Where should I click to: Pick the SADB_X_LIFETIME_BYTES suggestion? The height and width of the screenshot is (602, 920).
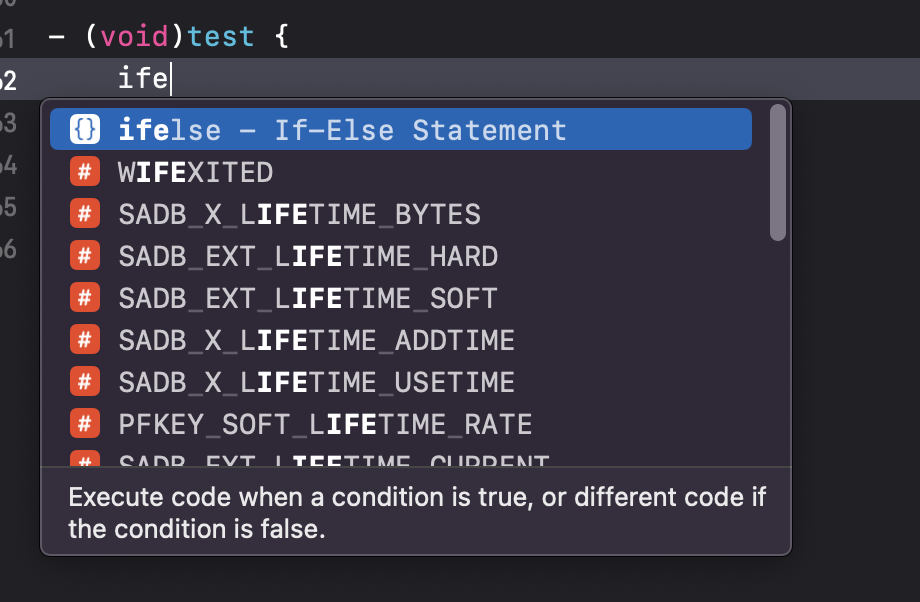coord(299,214)
